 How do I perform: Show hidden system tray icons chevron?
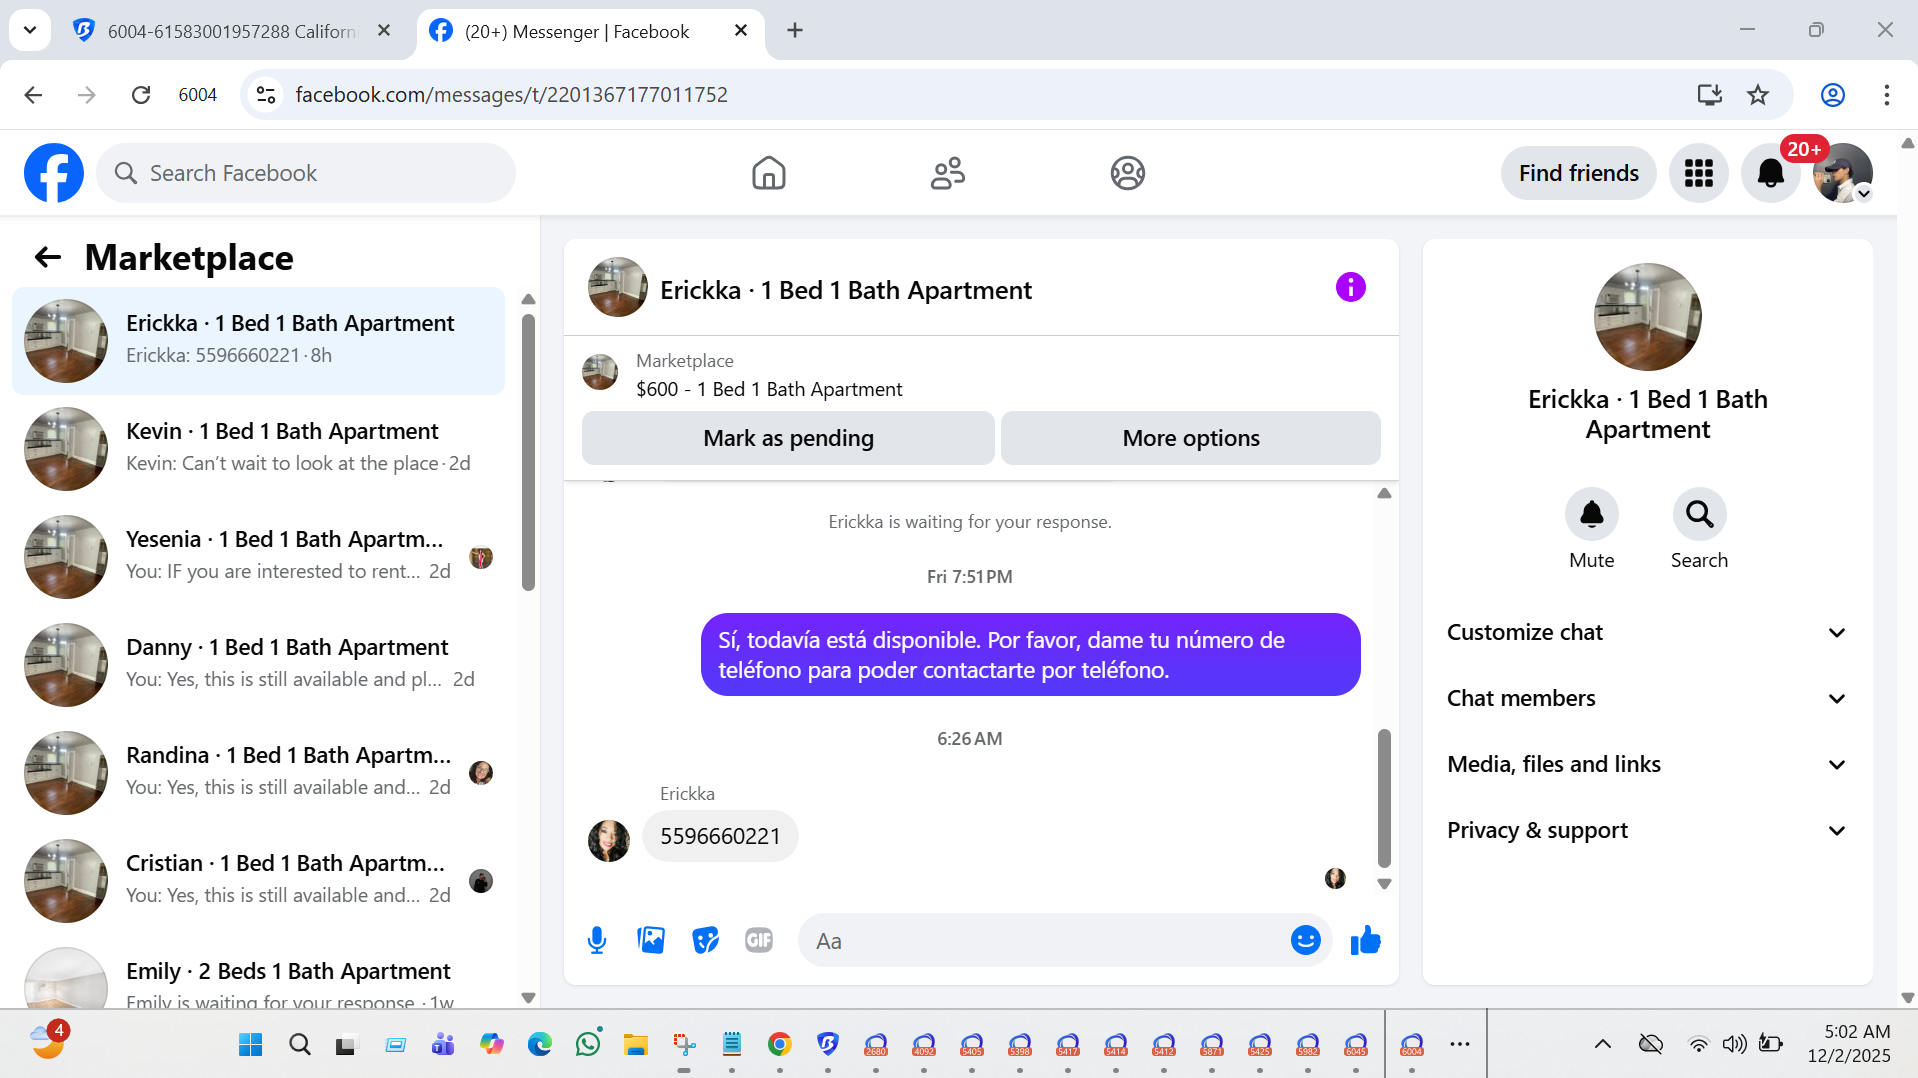point(1602,1045)
